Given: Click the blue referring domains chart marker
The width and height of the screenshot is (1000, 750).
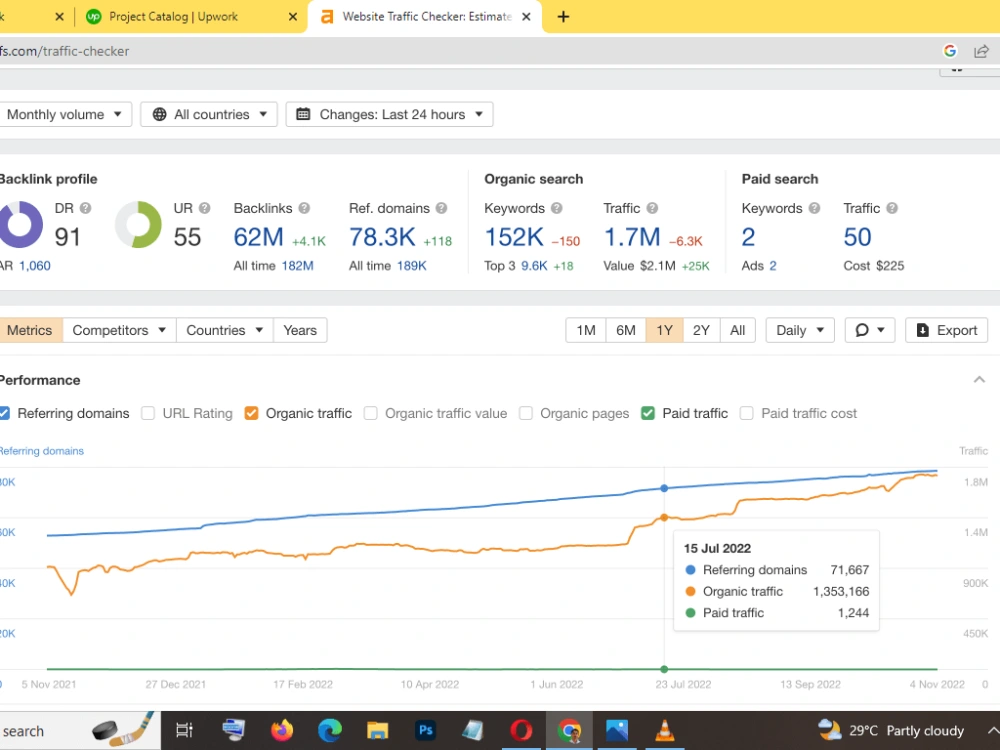Looking at the screenshot, I should pyautogui.click(x=664, y=488).
